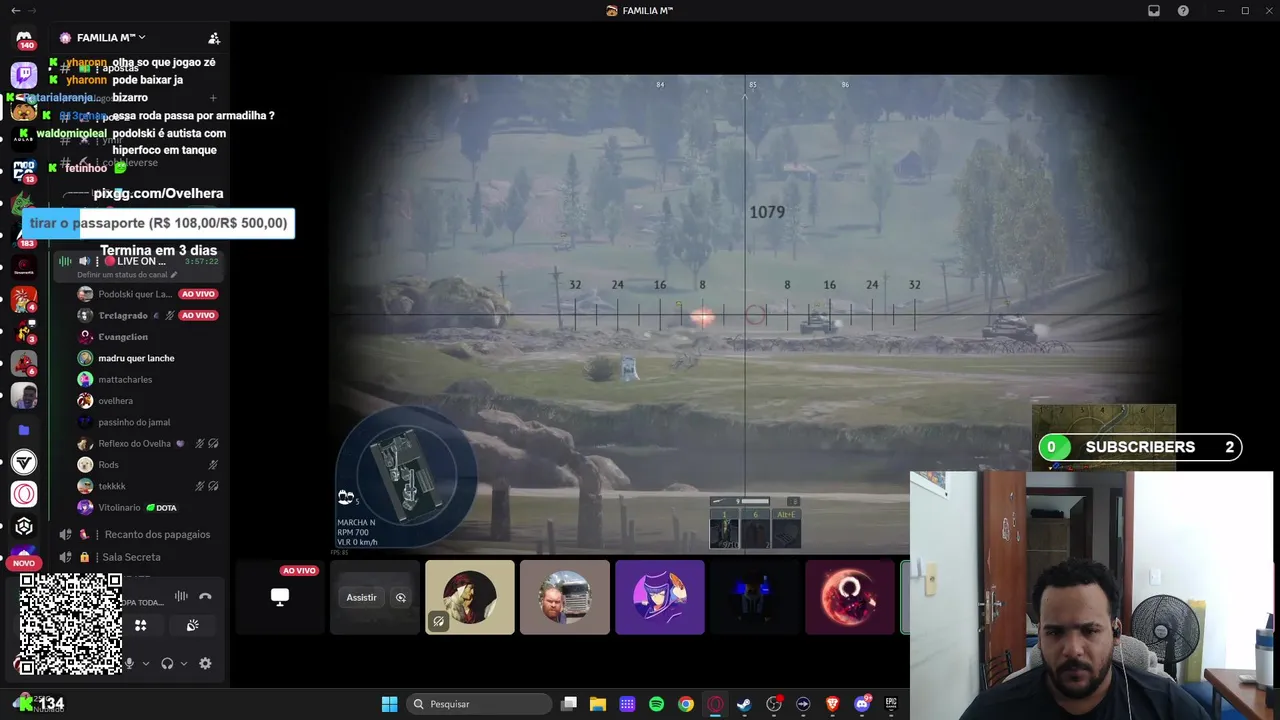Open Epic Games launcher from taskbar
The height and width of the screenshot is (720, 1280).
pos(891,704)
